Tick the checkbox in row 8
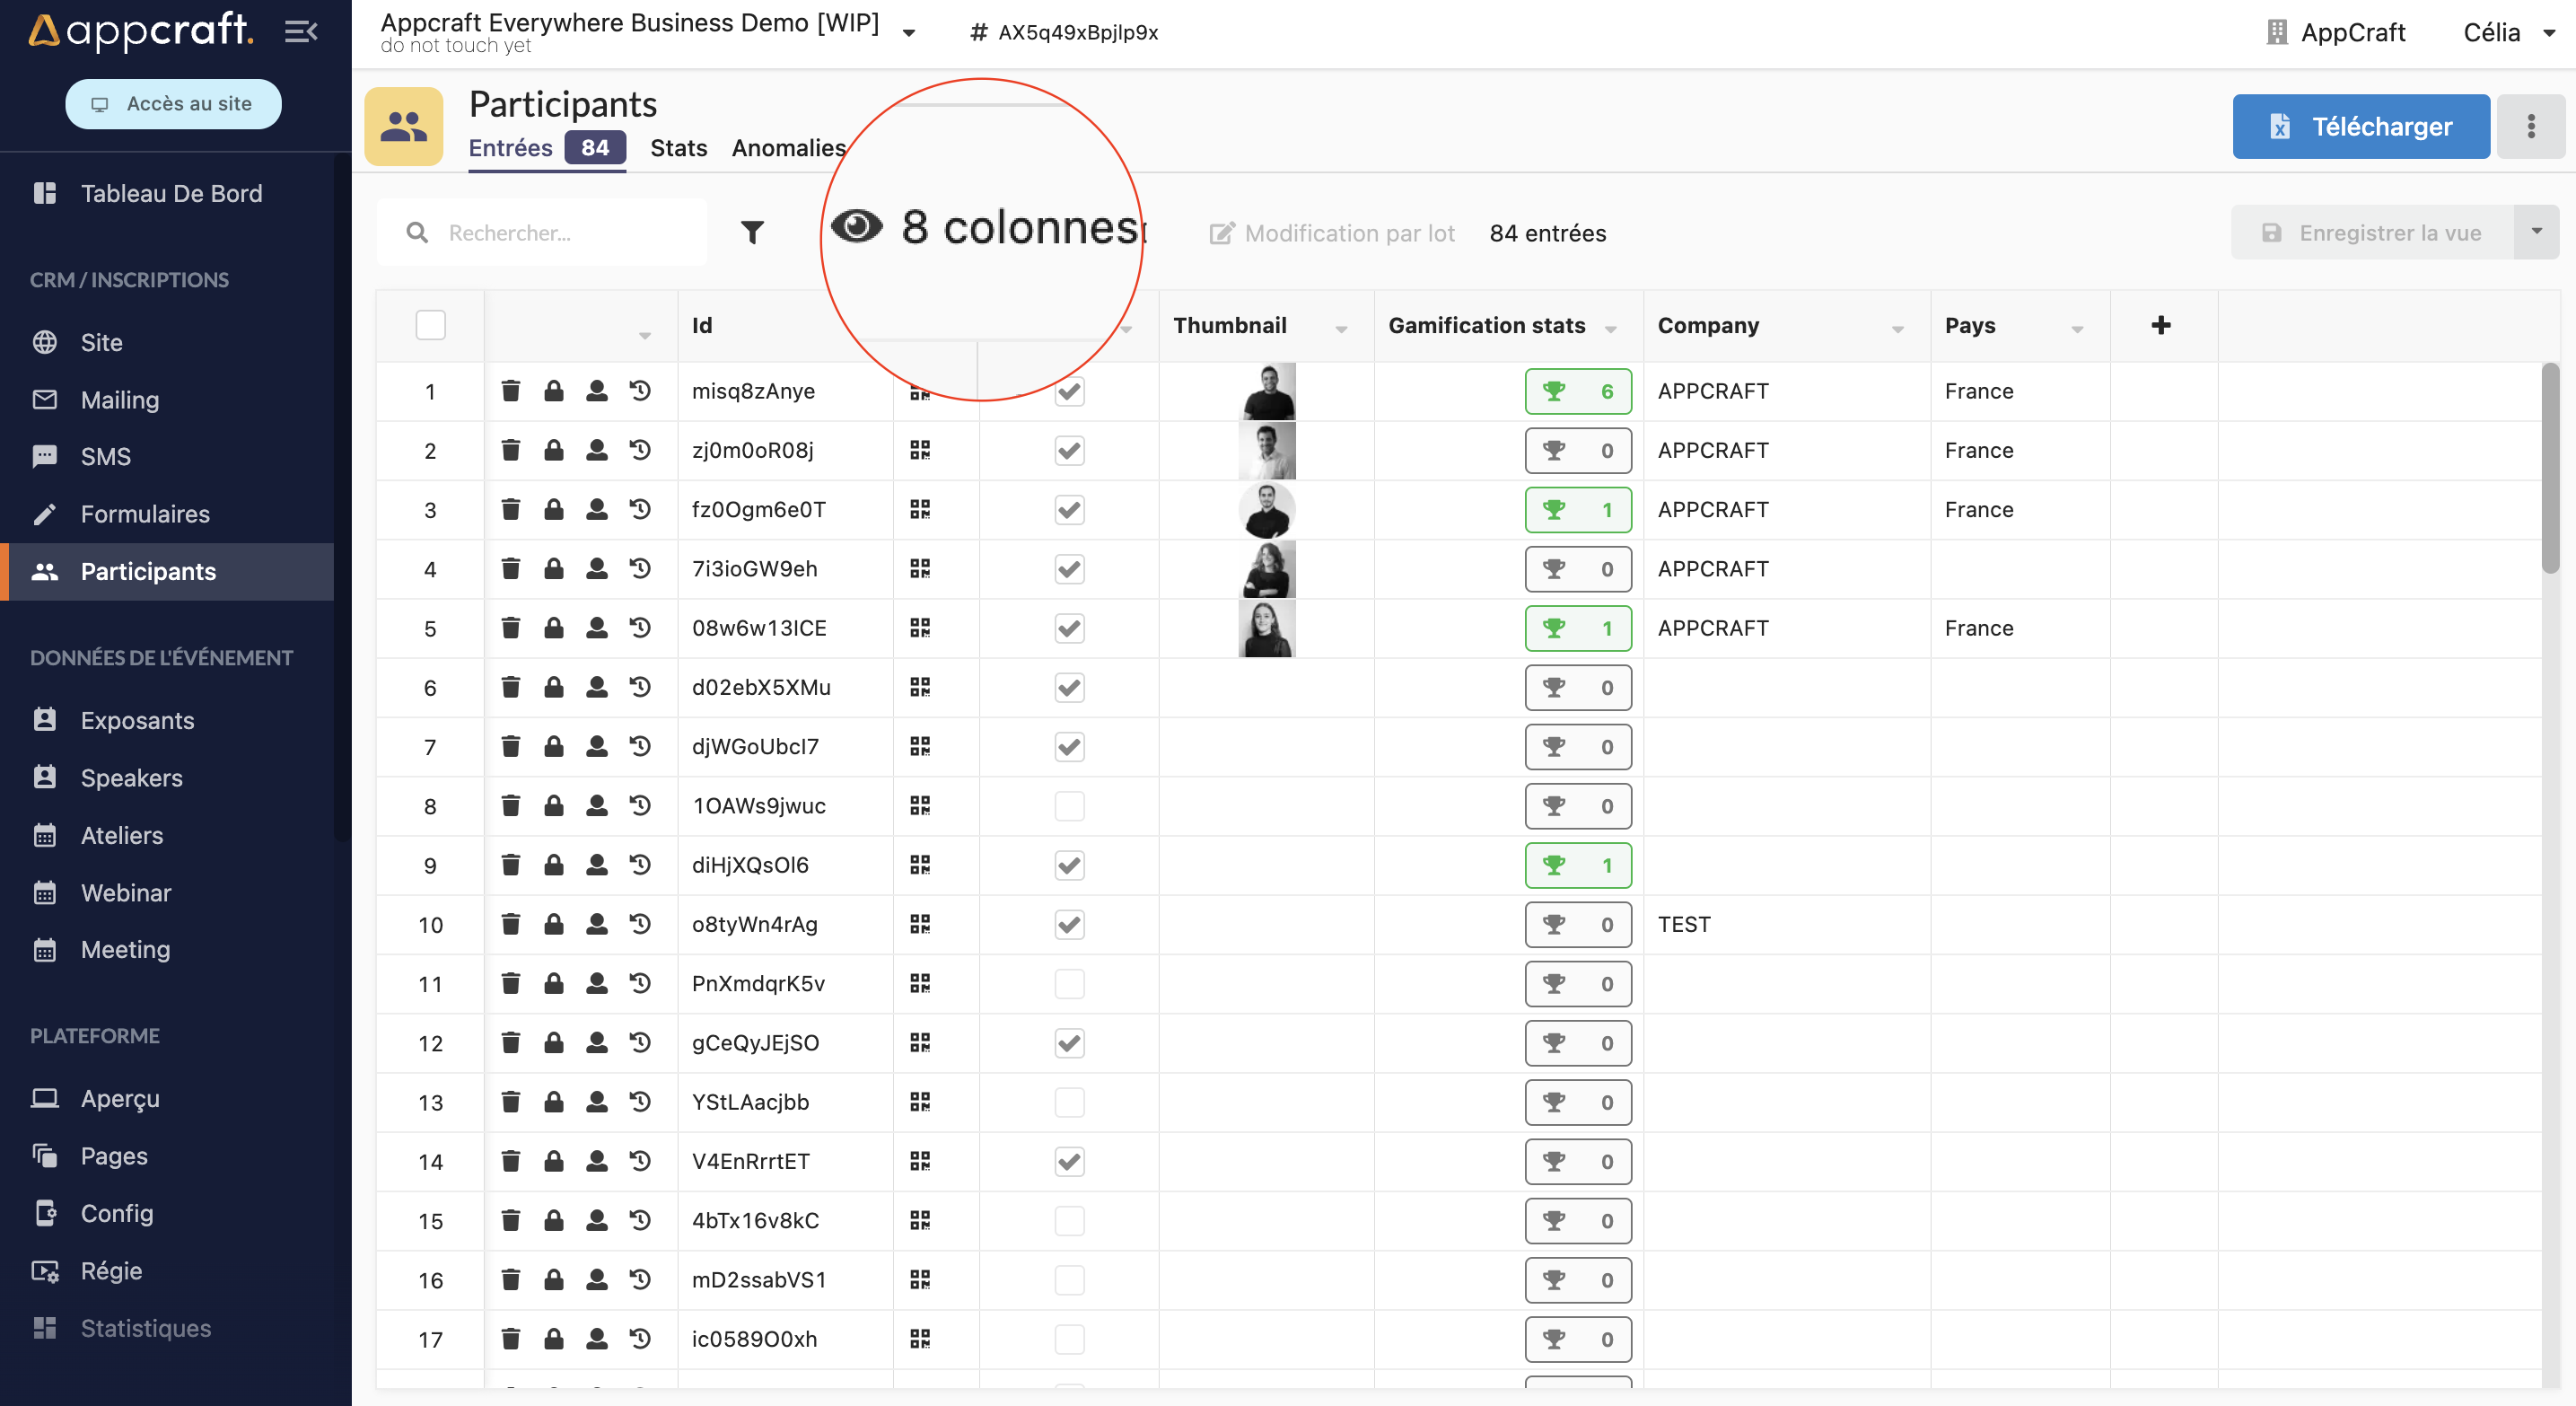 (x=1069, y=806)
